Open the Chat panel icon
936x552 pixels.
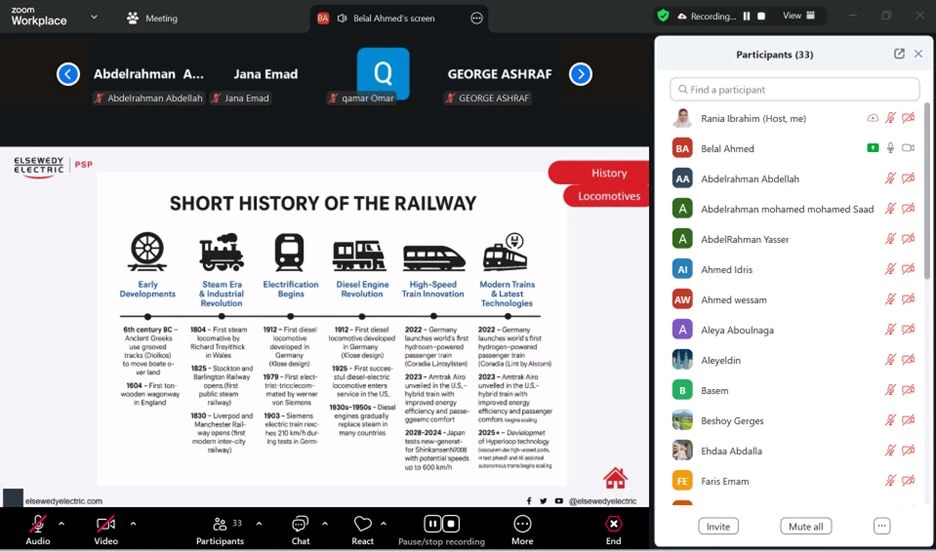(x=300, y=524)
